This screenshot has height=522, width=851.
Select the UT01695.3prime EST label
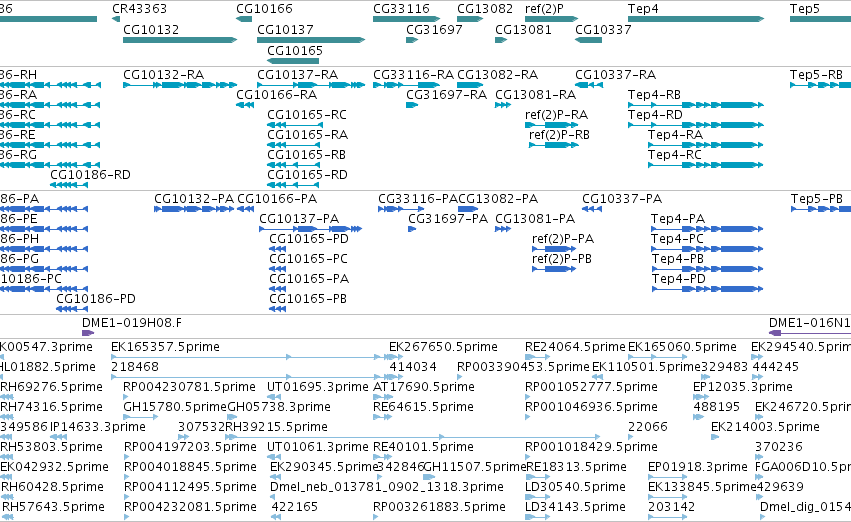(x=317, y=386)
